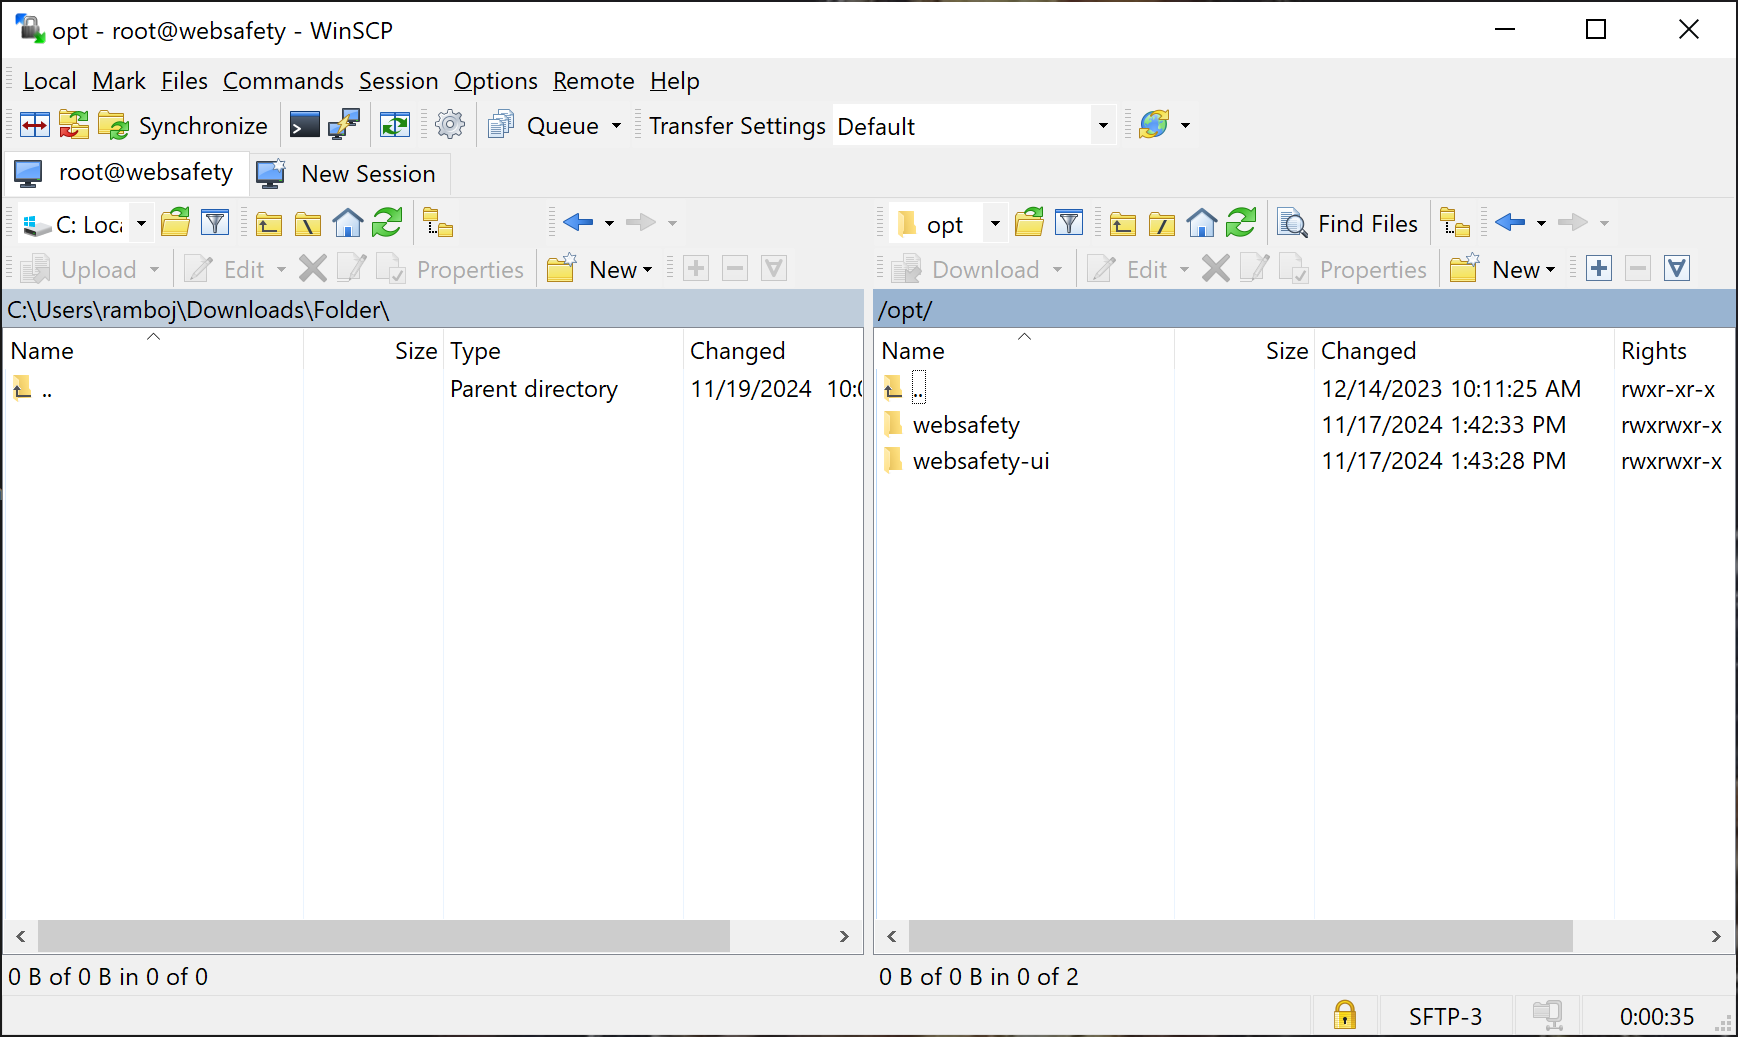The height and width of the screenshot is (1037, 1738).
Task: Toggle remote directory tree icon
Action: click(x=1455, y=223)
